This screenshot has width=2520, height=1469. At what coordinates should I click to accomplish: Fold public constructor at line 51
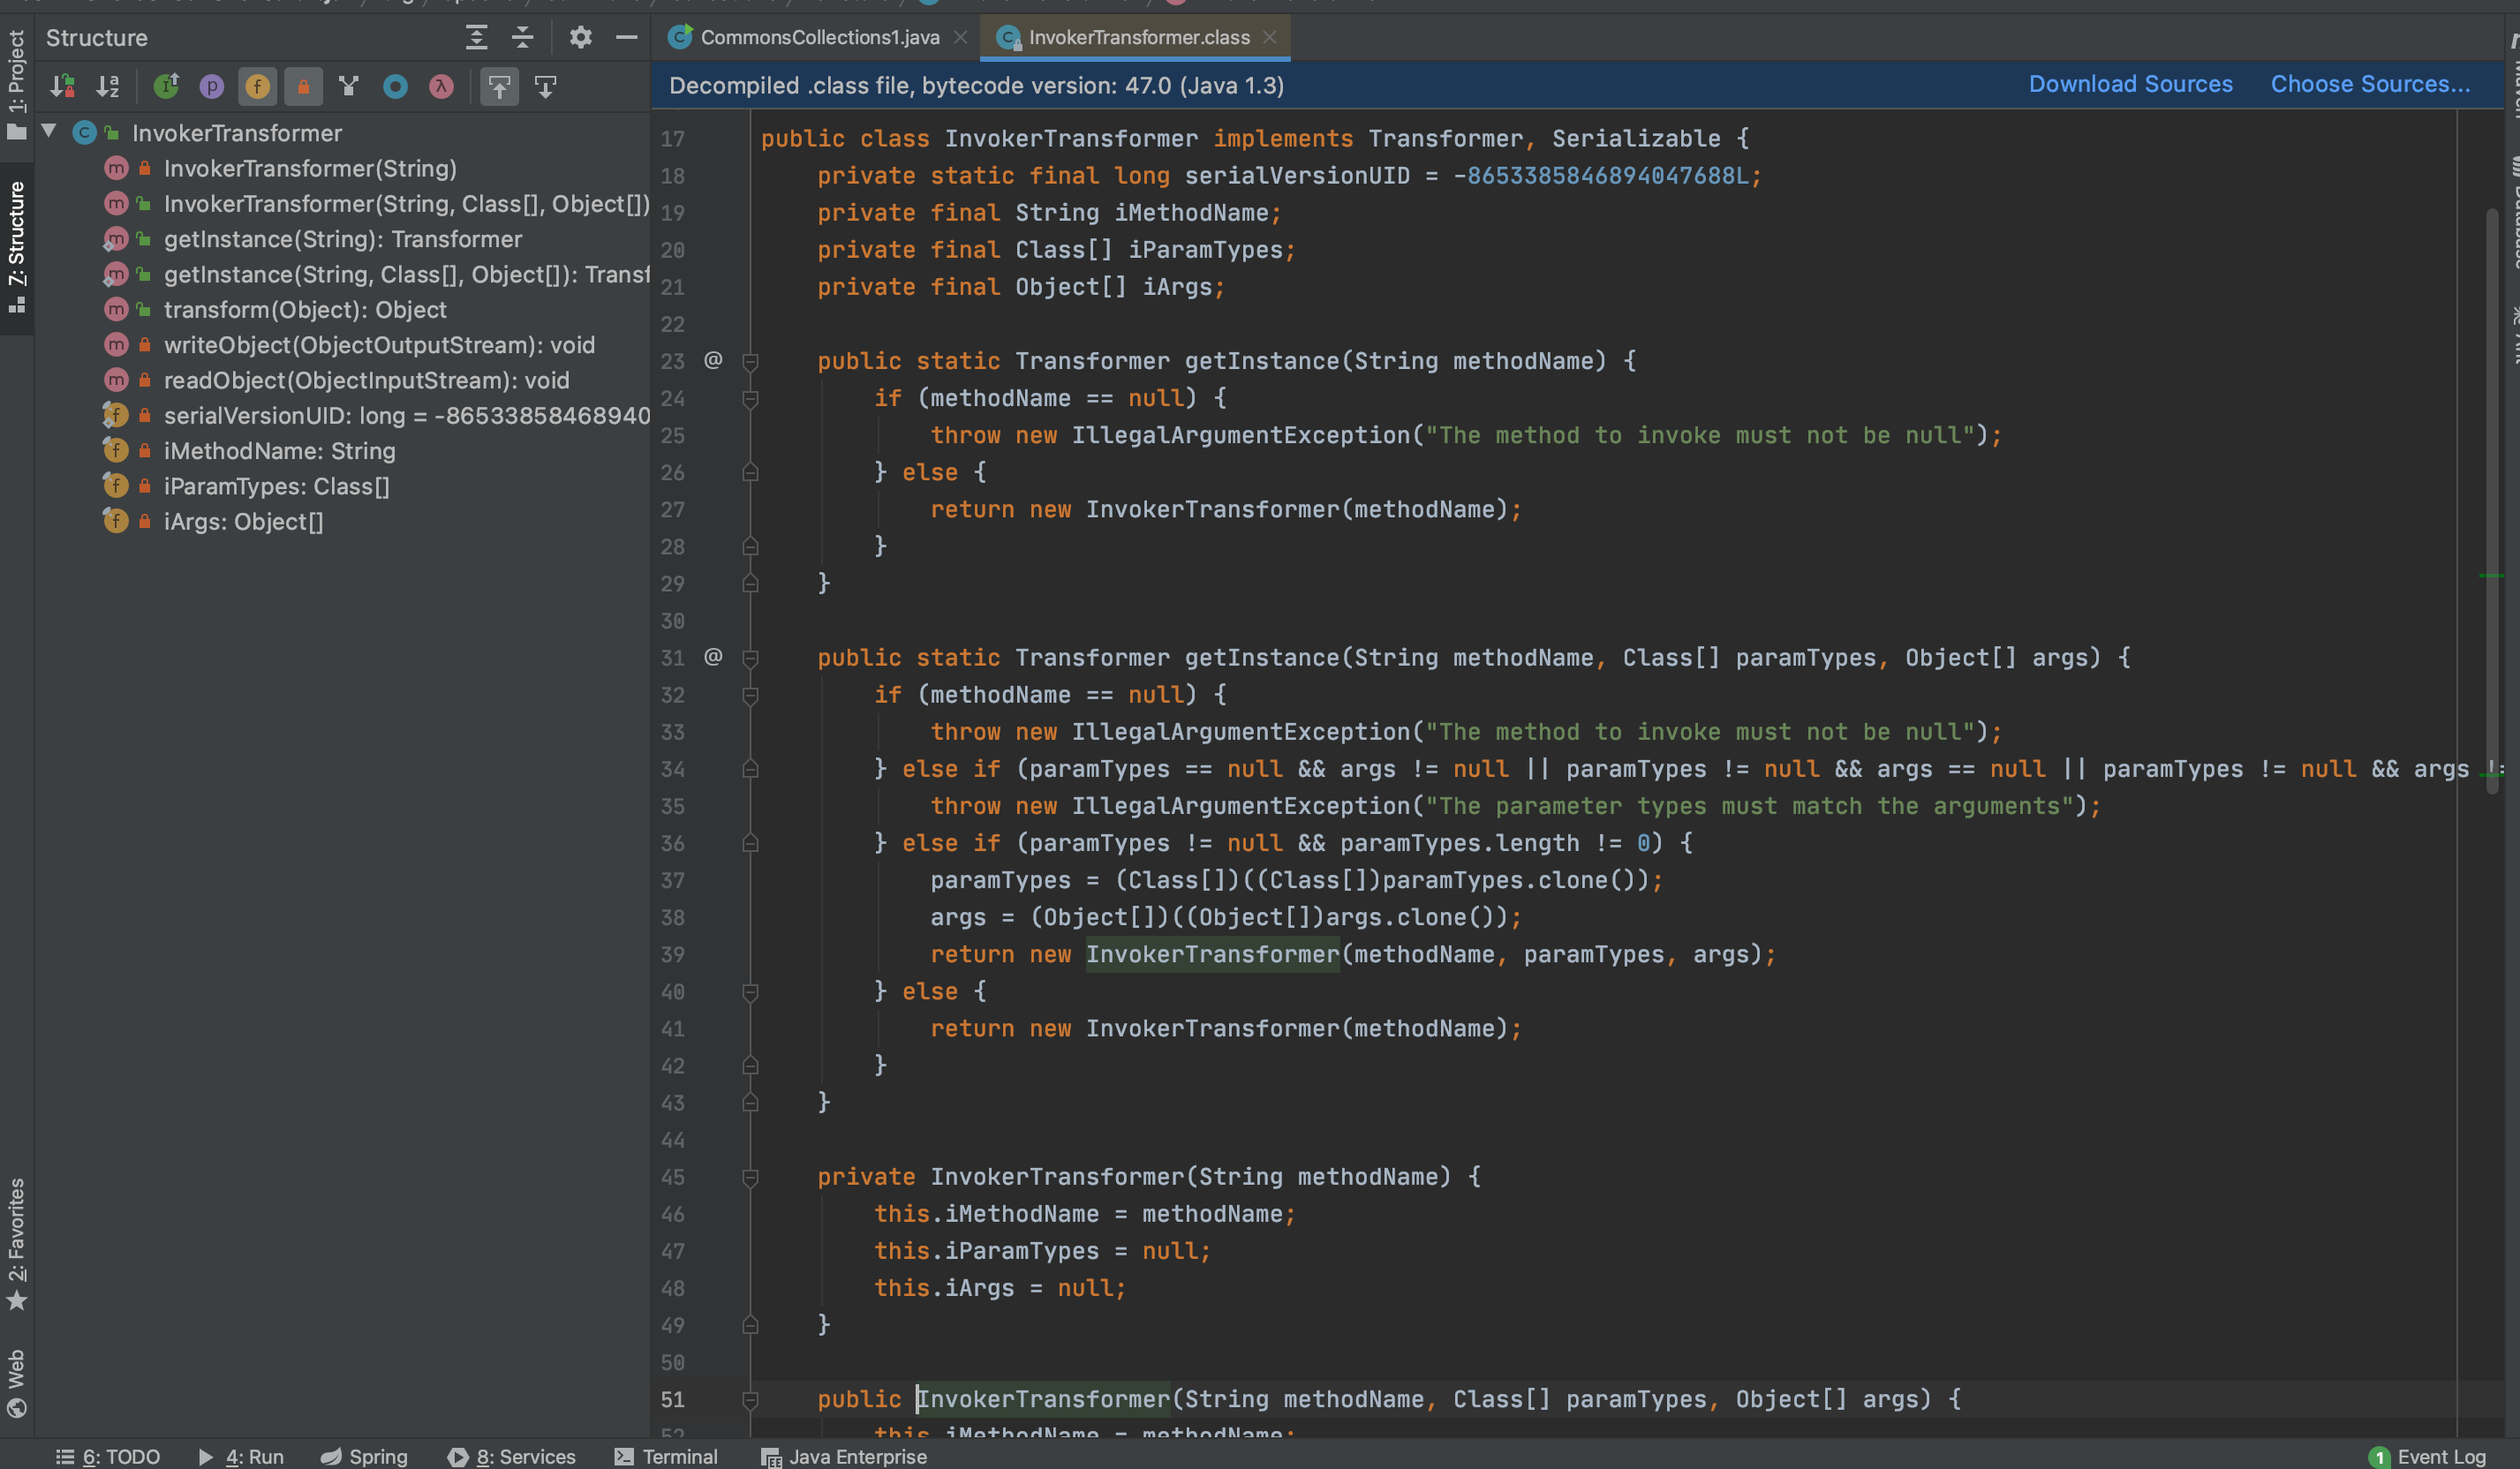(750, 1400)
